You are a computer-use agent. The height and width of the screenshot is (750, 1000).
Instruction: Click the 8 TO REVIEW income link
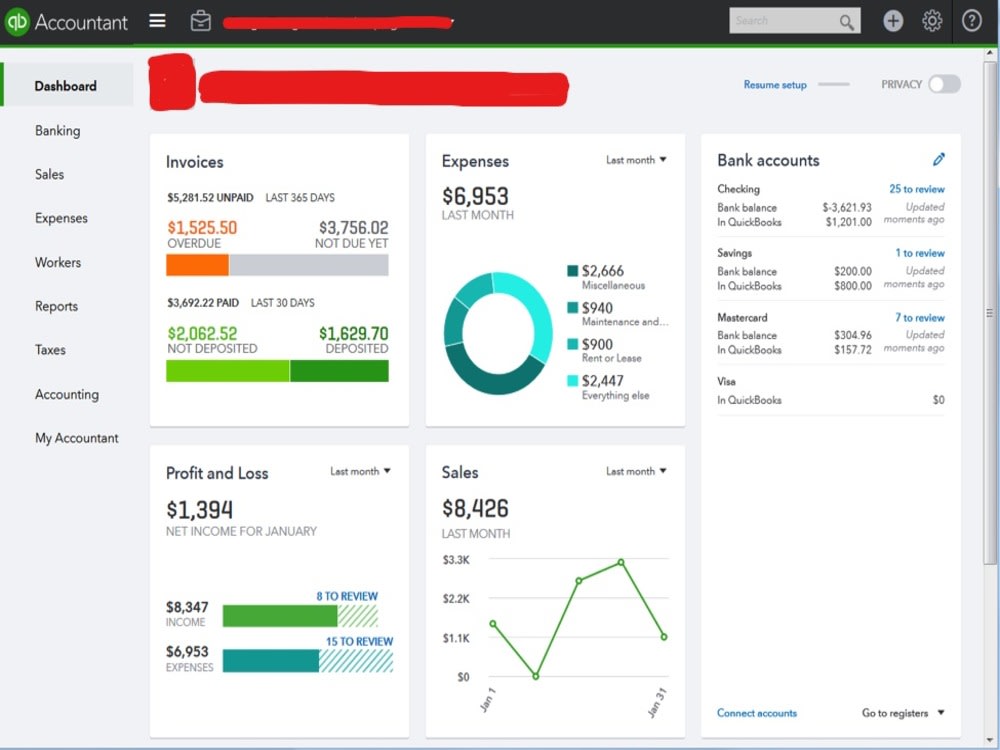pos(347,596)
